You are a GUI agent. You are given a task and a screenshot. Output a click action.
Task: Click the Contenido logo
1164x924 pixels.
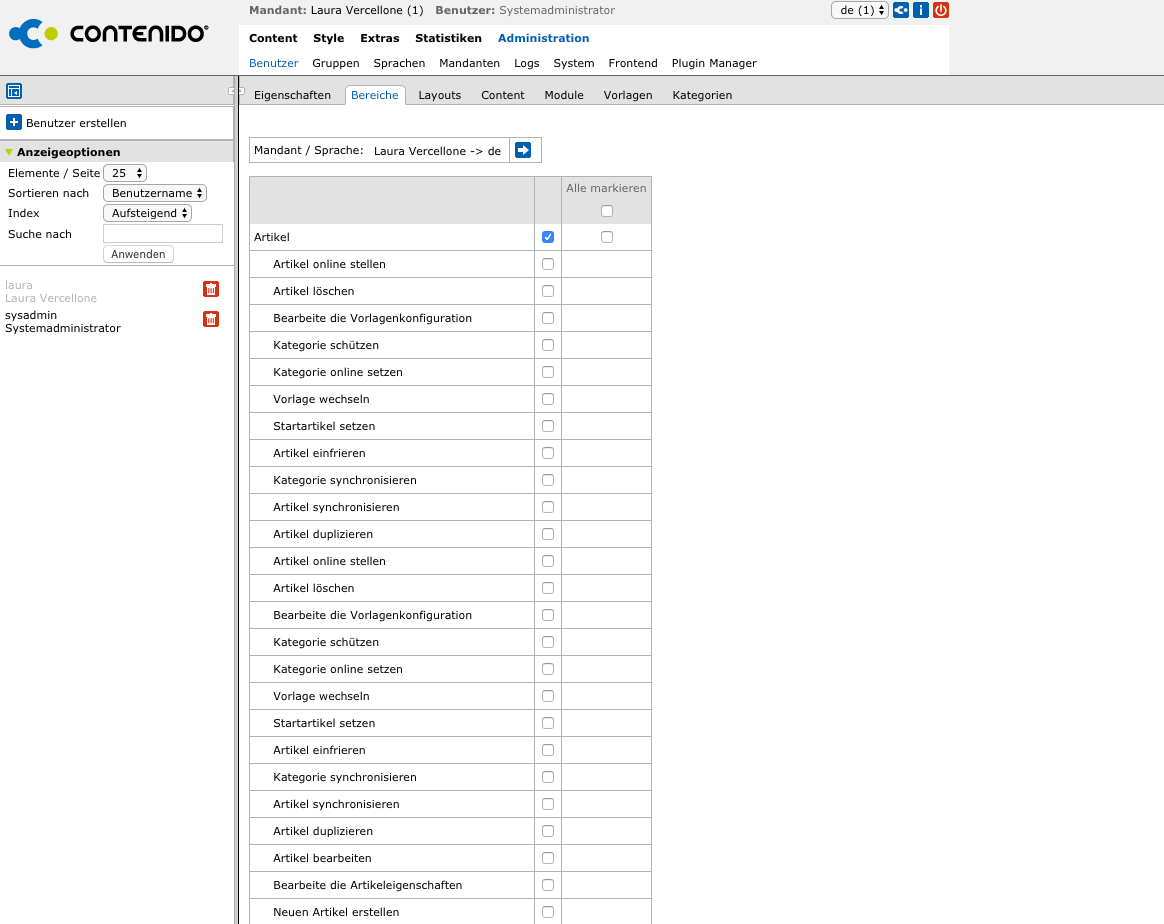[x=109, y=34]
